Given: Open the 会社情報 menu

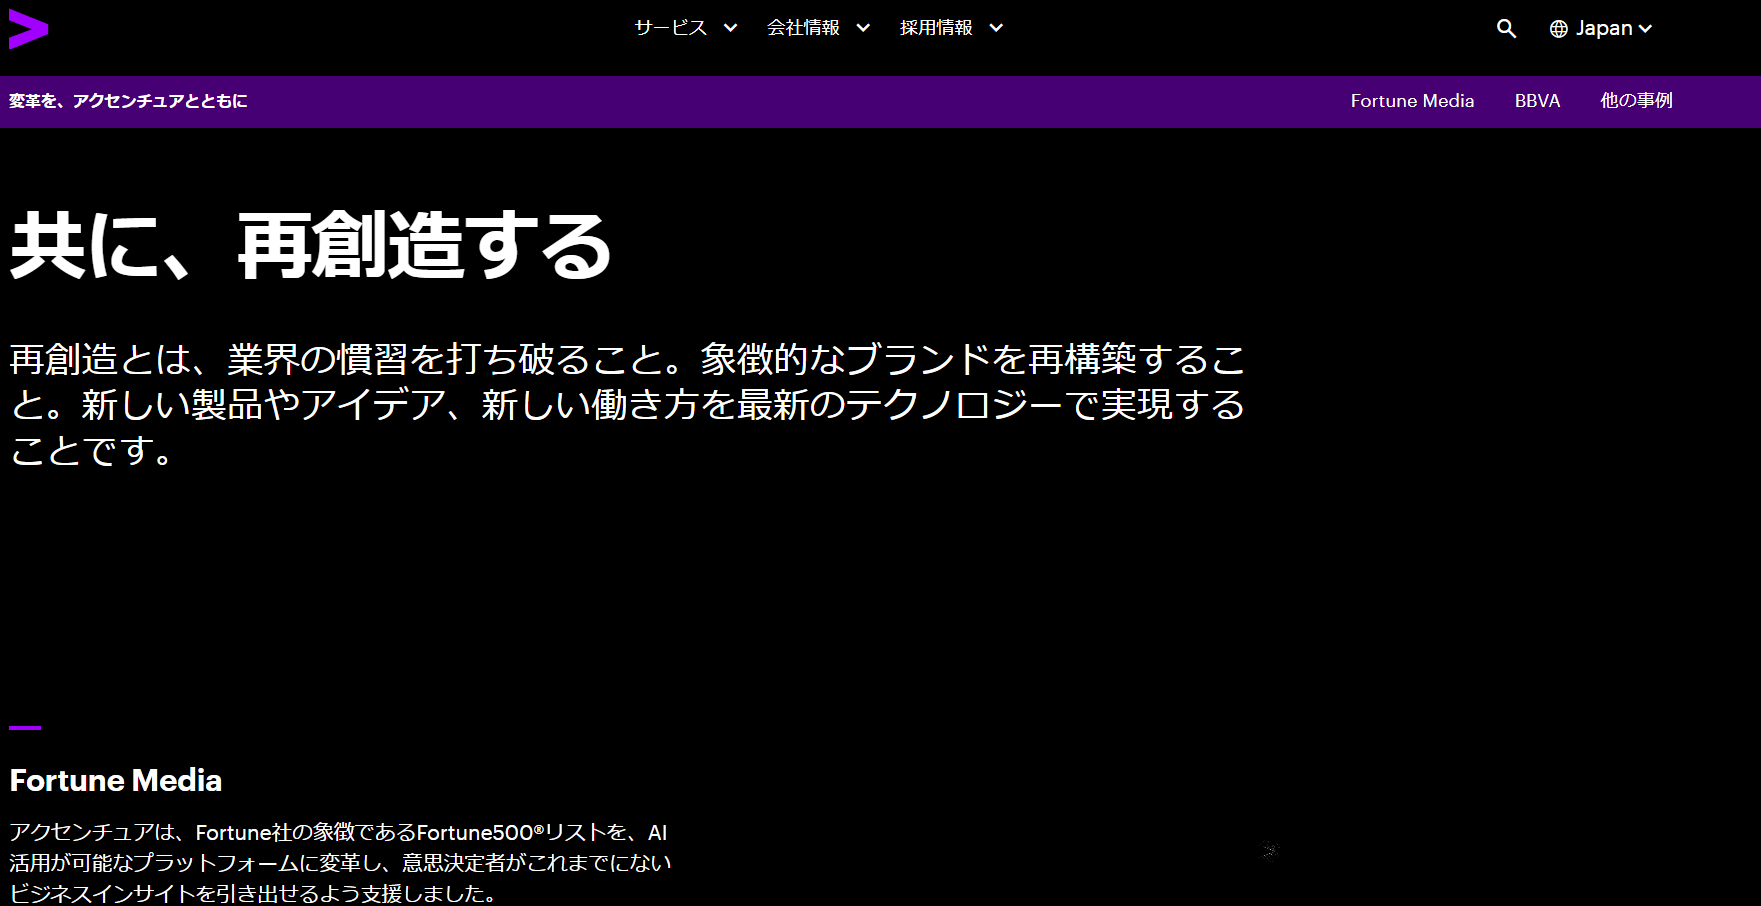Looking at the screenshot, I should 803,28.
